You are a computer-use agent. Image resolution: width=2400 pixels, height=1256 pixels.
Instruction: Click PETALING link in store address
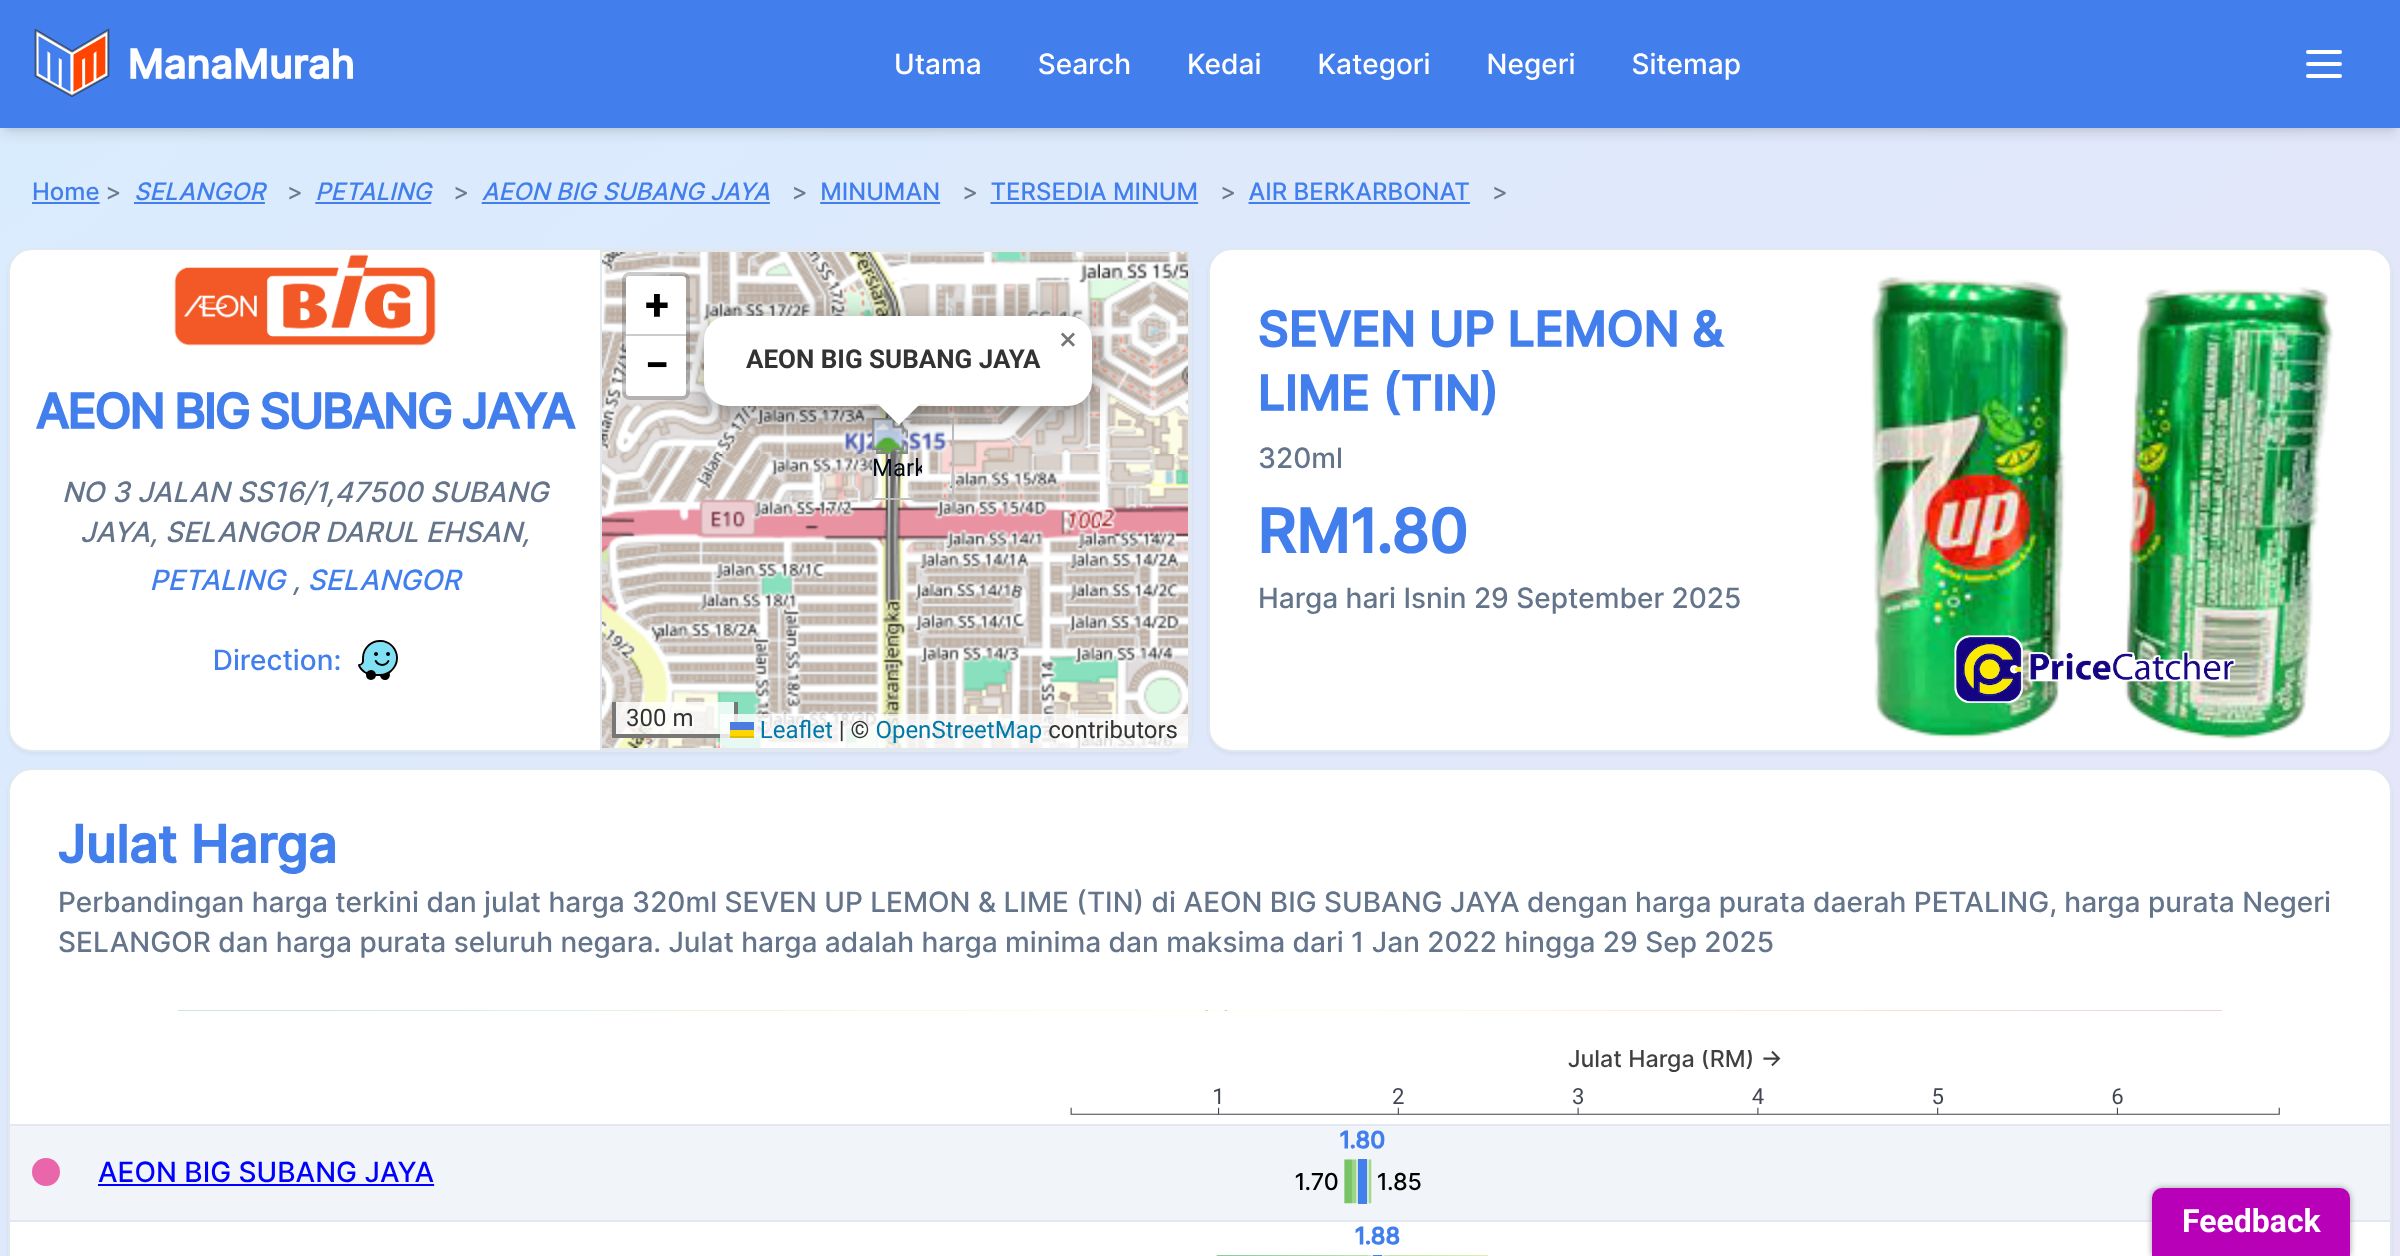219,580
